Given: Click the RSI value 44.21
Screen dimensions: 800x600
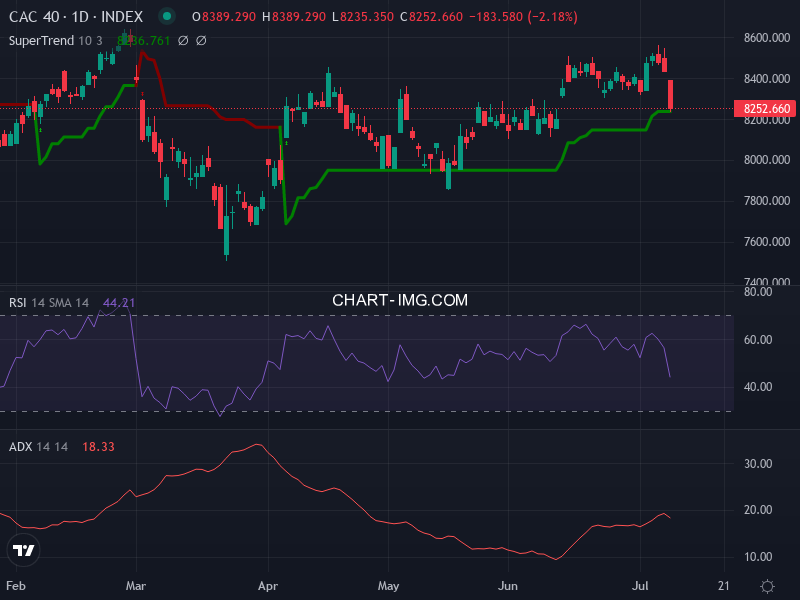Looking at the screenshot, I should 119,303.
